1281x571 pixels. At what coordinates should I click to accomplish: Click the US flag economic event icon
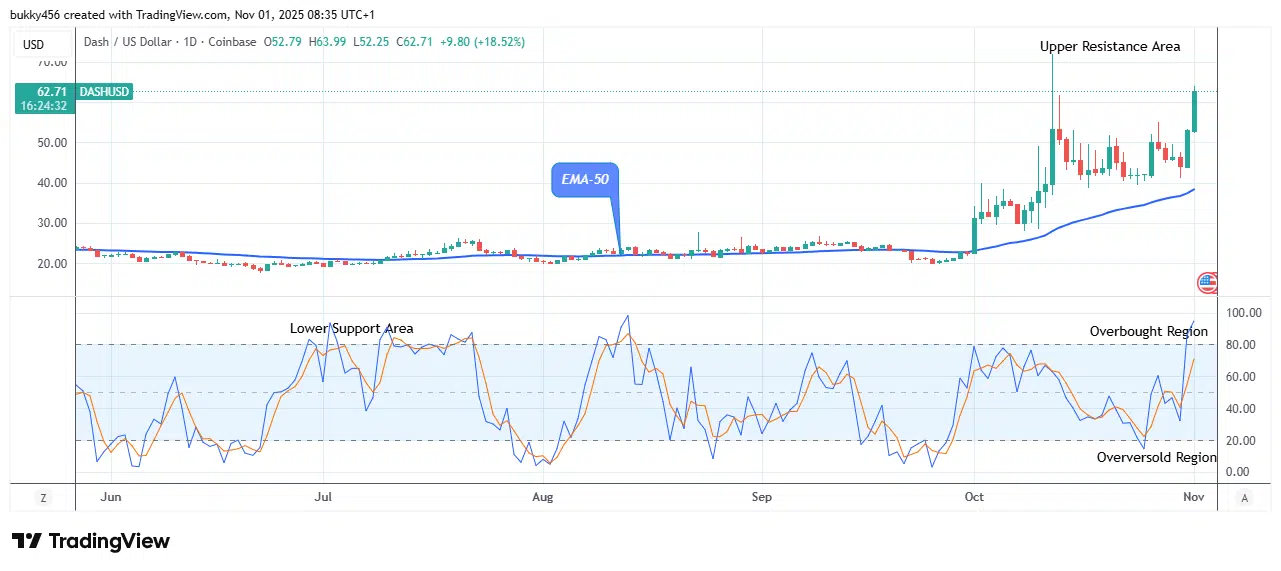1207,282
